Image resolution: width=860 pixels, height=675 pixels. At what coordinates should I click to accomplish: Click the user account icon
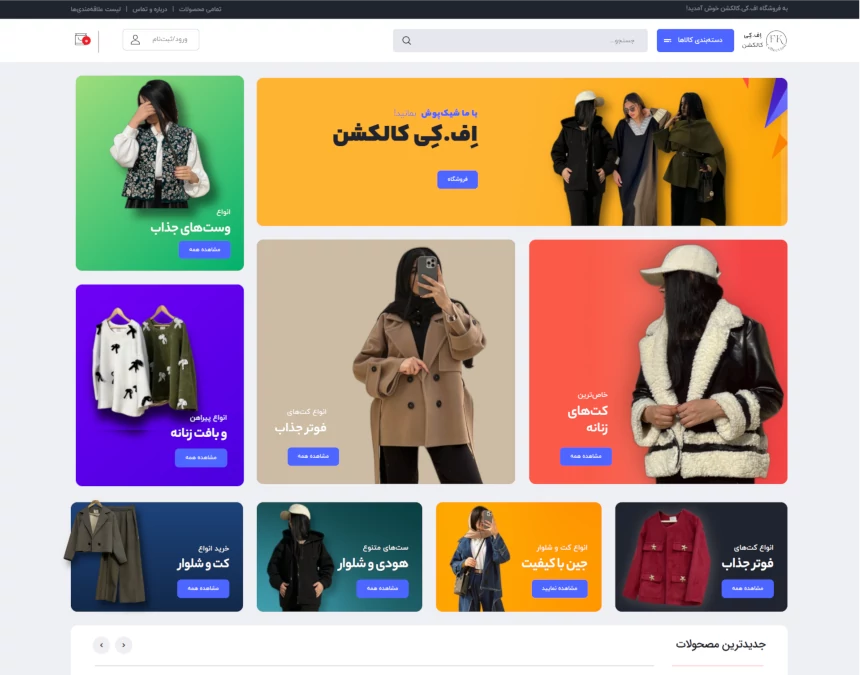(135, 40)
